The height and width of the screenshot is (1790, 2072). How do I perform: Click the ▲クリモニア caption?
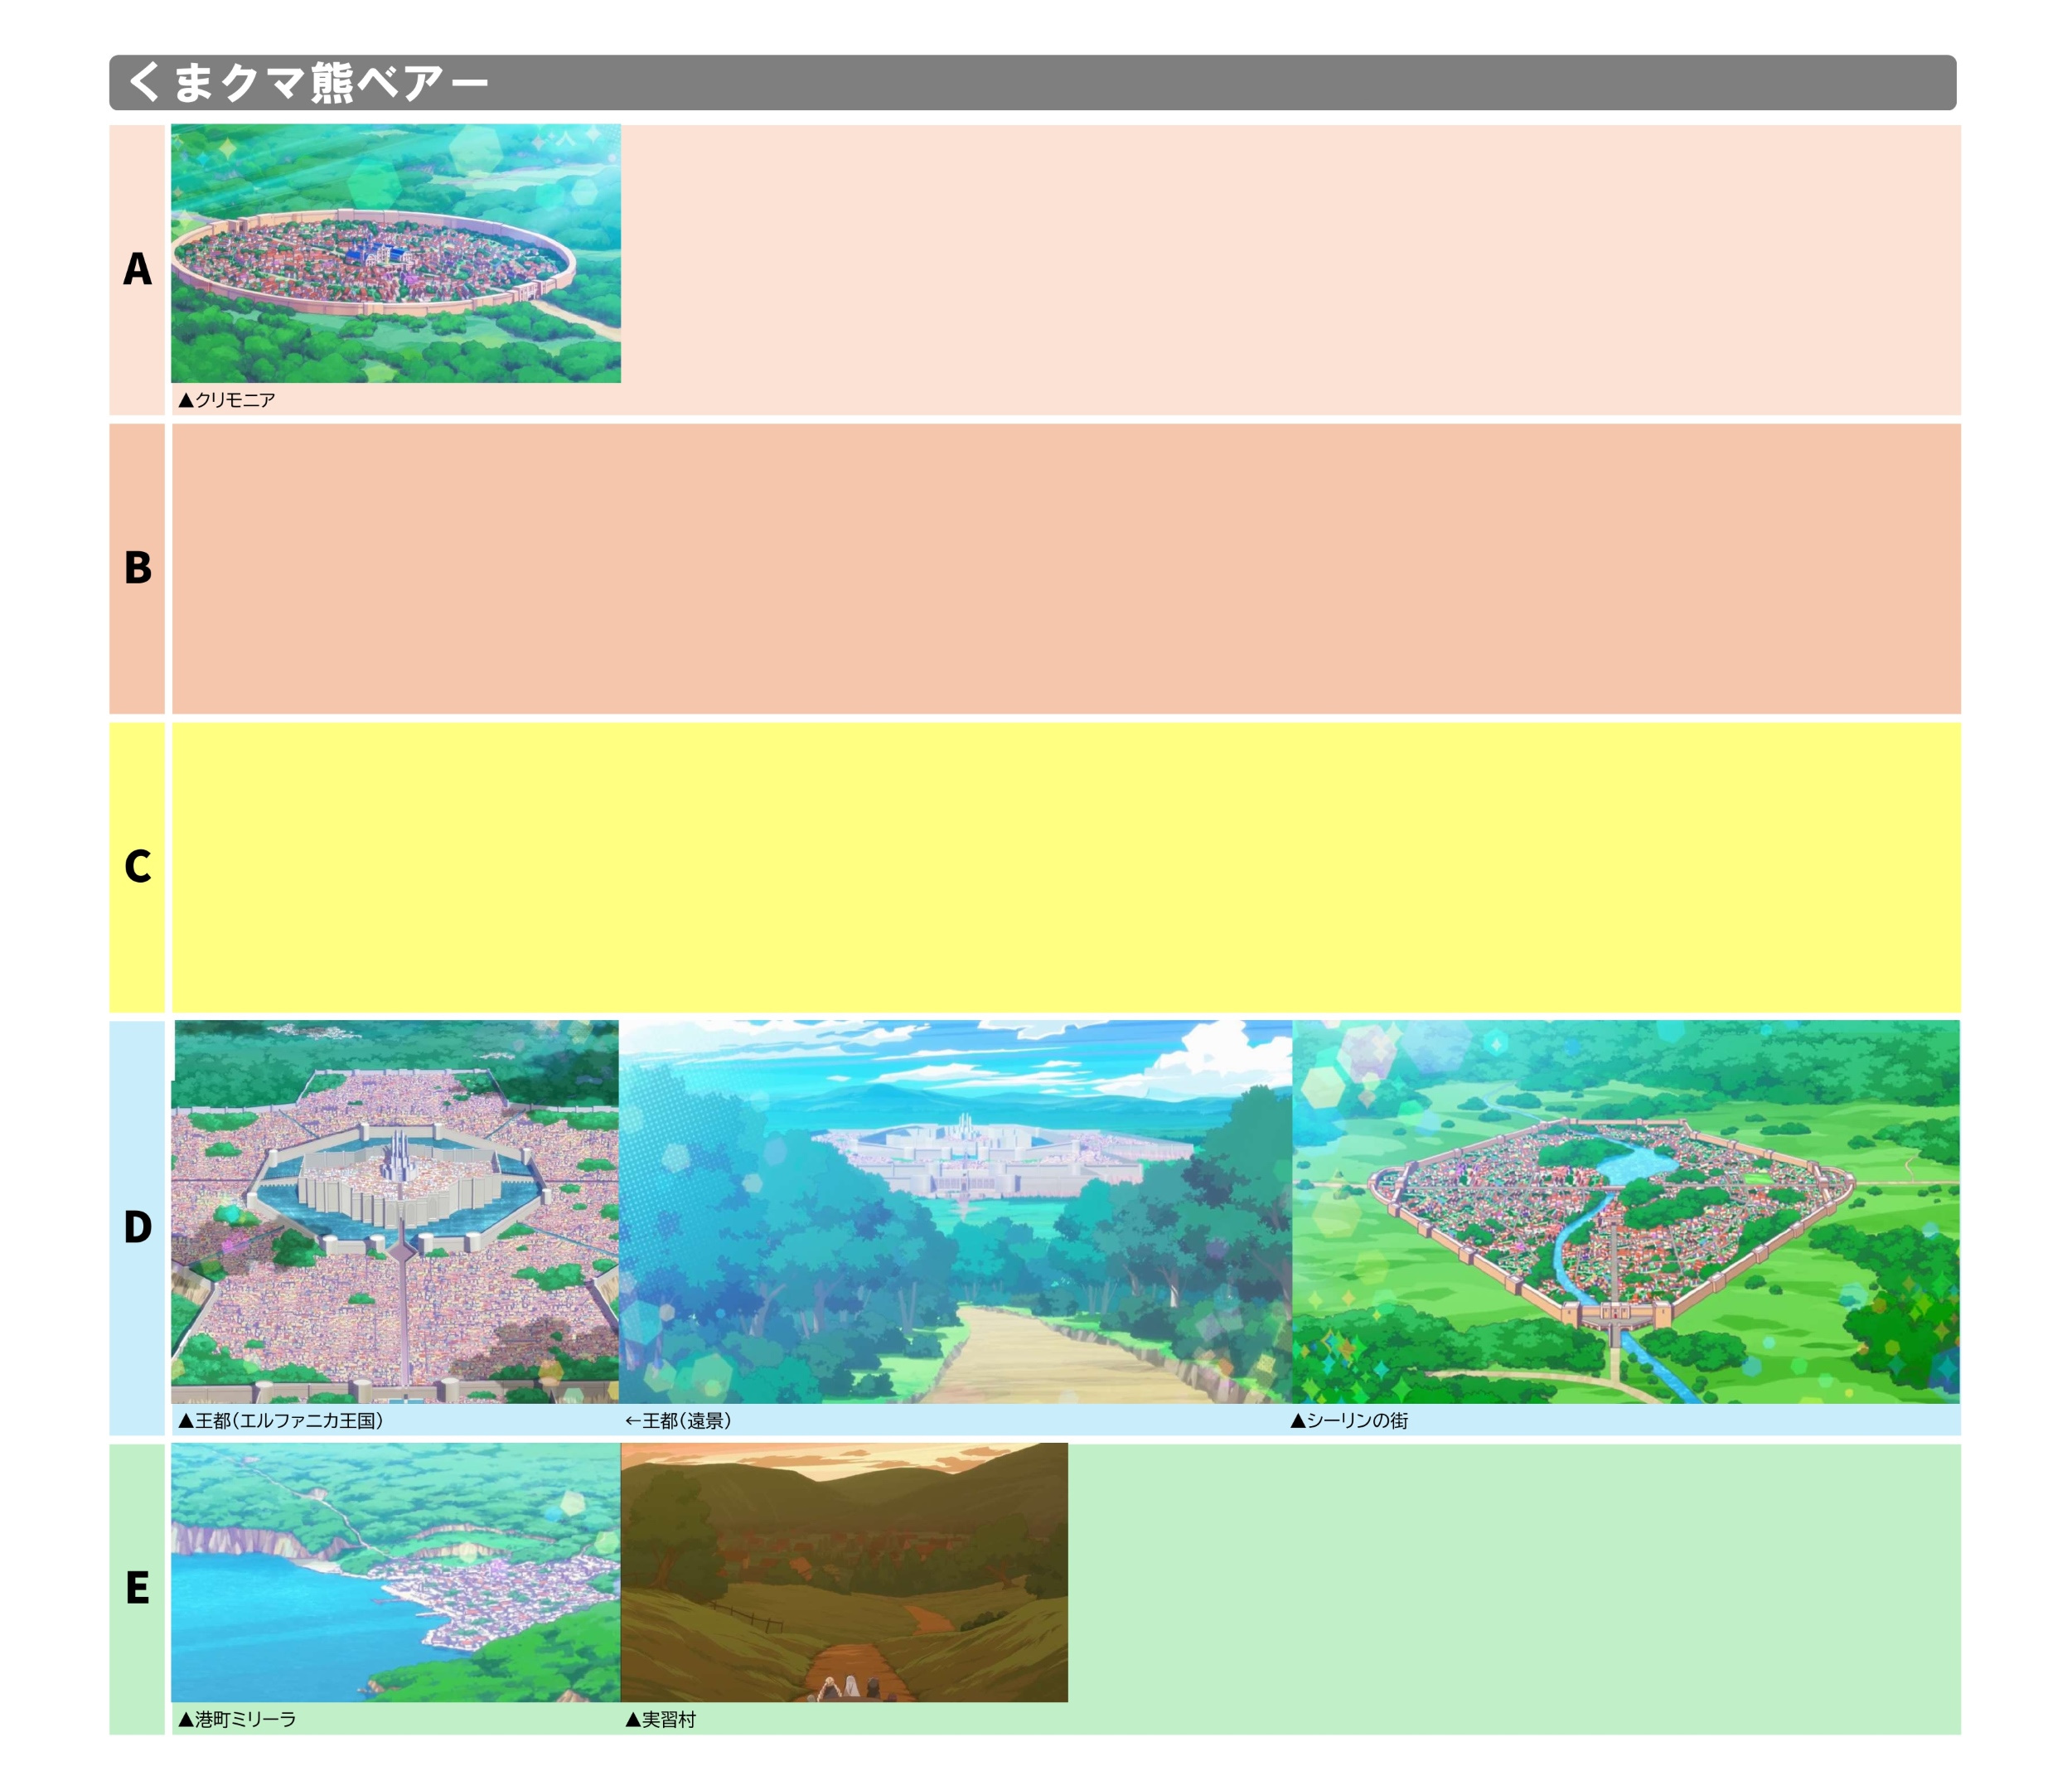click(x=226, y=400)
